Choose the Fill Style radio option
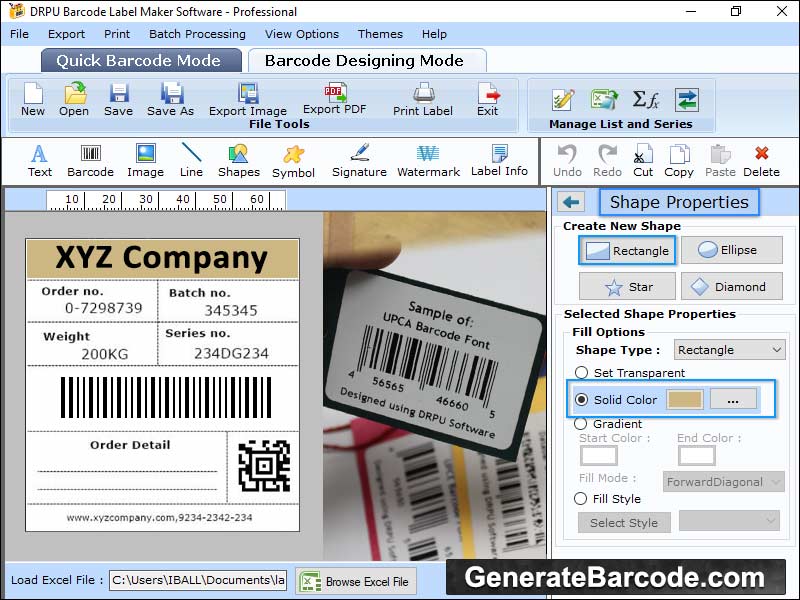Screen dimensions: 800x600 pyautogui.click(x=581, y=499)
